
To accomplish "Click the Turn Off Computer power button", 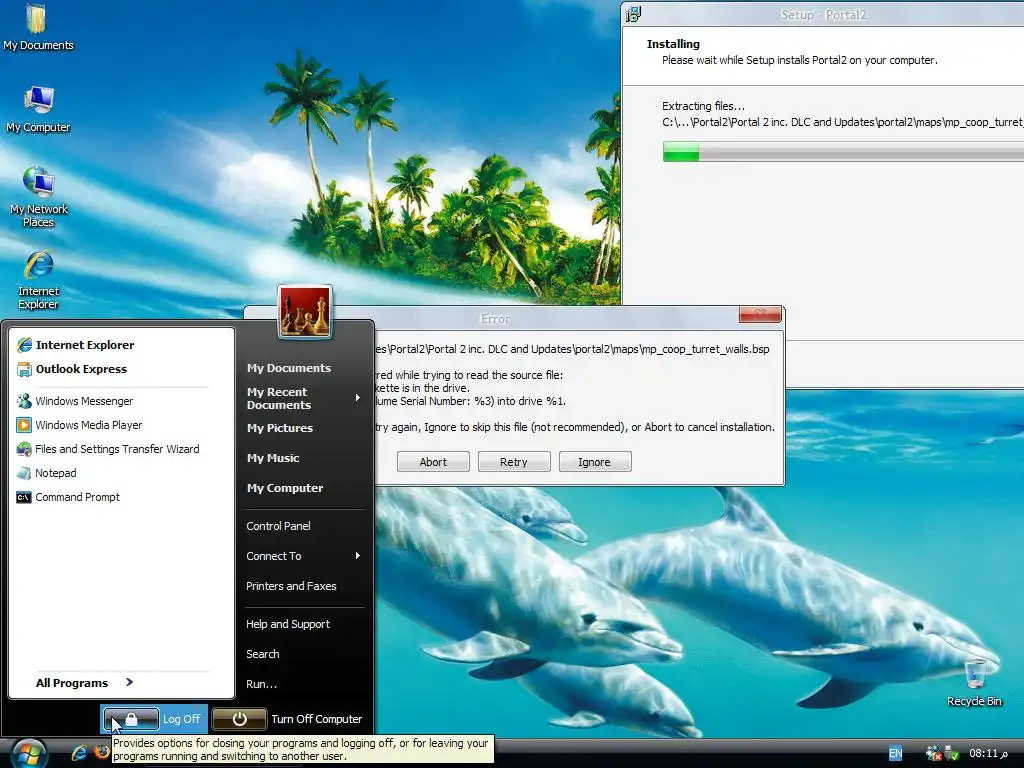I will tap(239, 719).
